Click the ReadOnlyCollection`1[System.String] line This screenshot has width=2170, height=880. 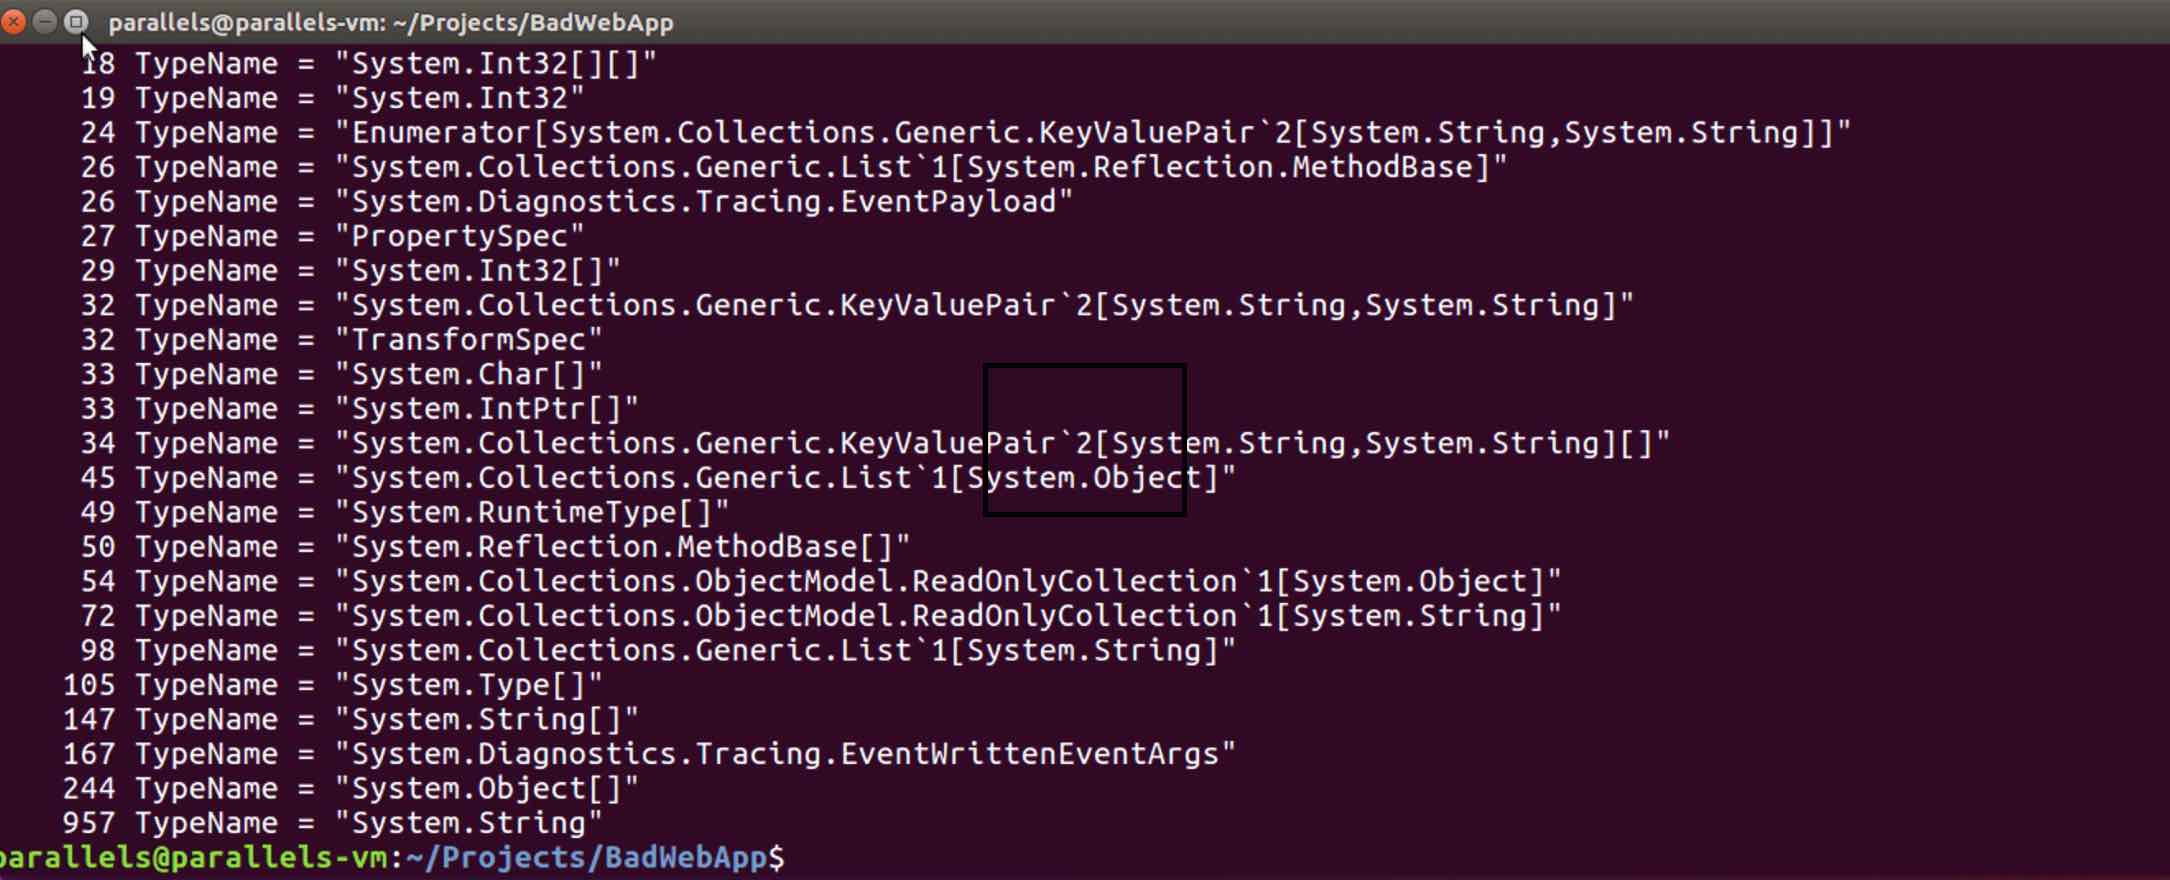947,616
